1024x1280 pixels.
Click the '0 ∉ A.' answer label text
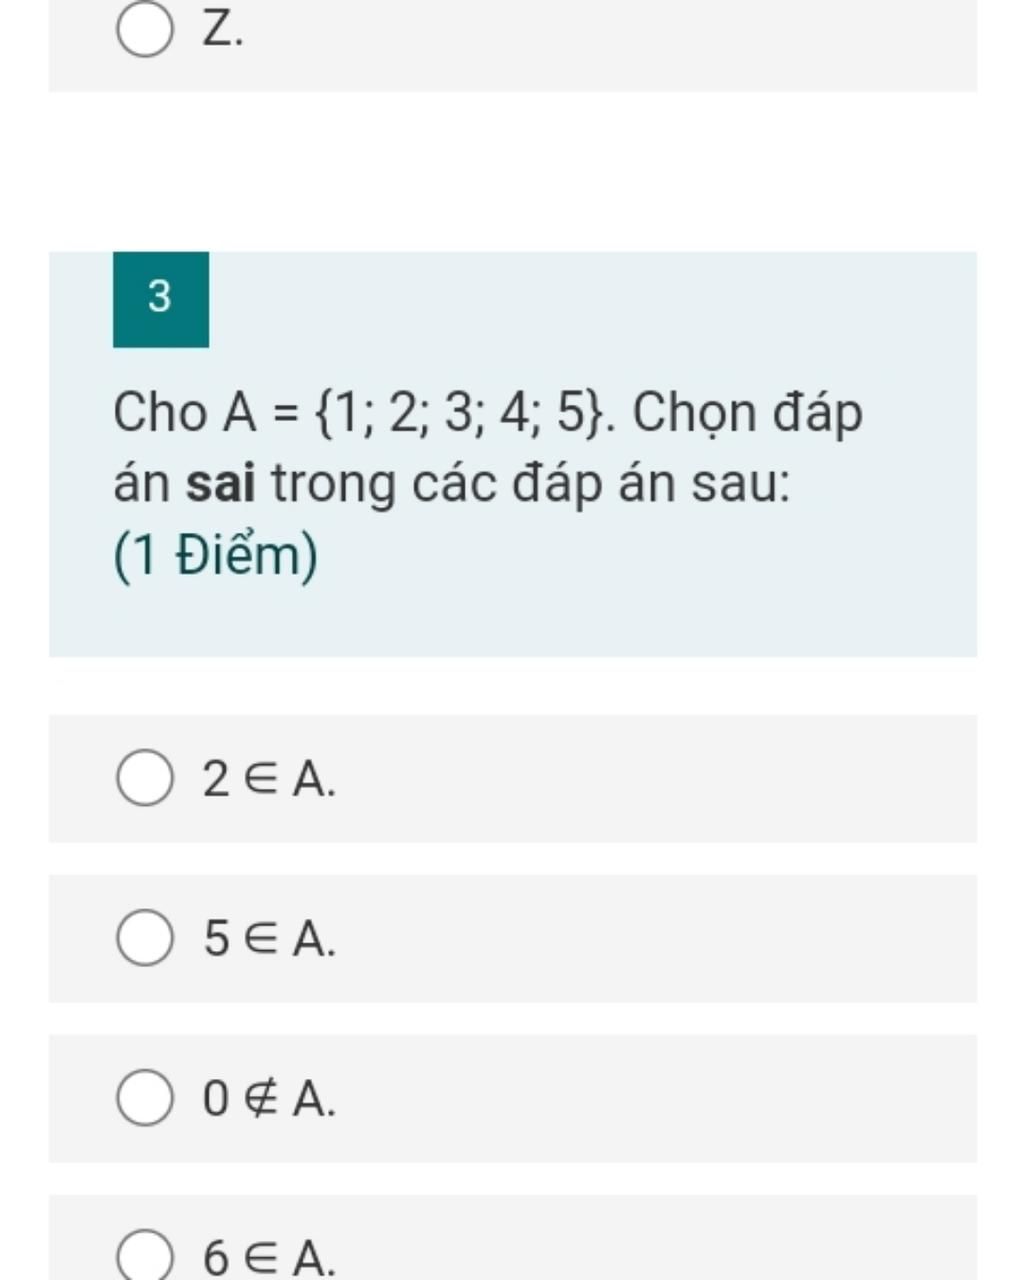click(269, 1099)
